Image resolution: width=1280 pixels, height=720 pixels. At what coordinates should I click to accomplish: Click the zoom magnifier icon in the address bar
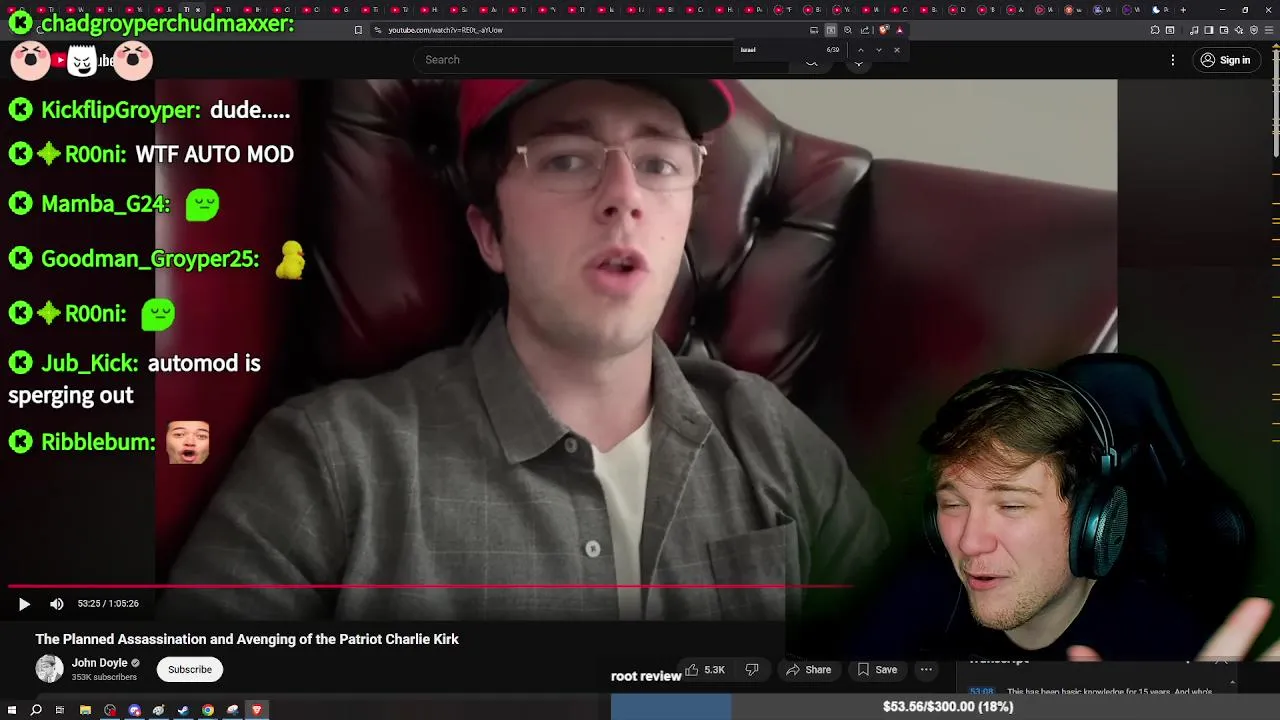point(848,30)
